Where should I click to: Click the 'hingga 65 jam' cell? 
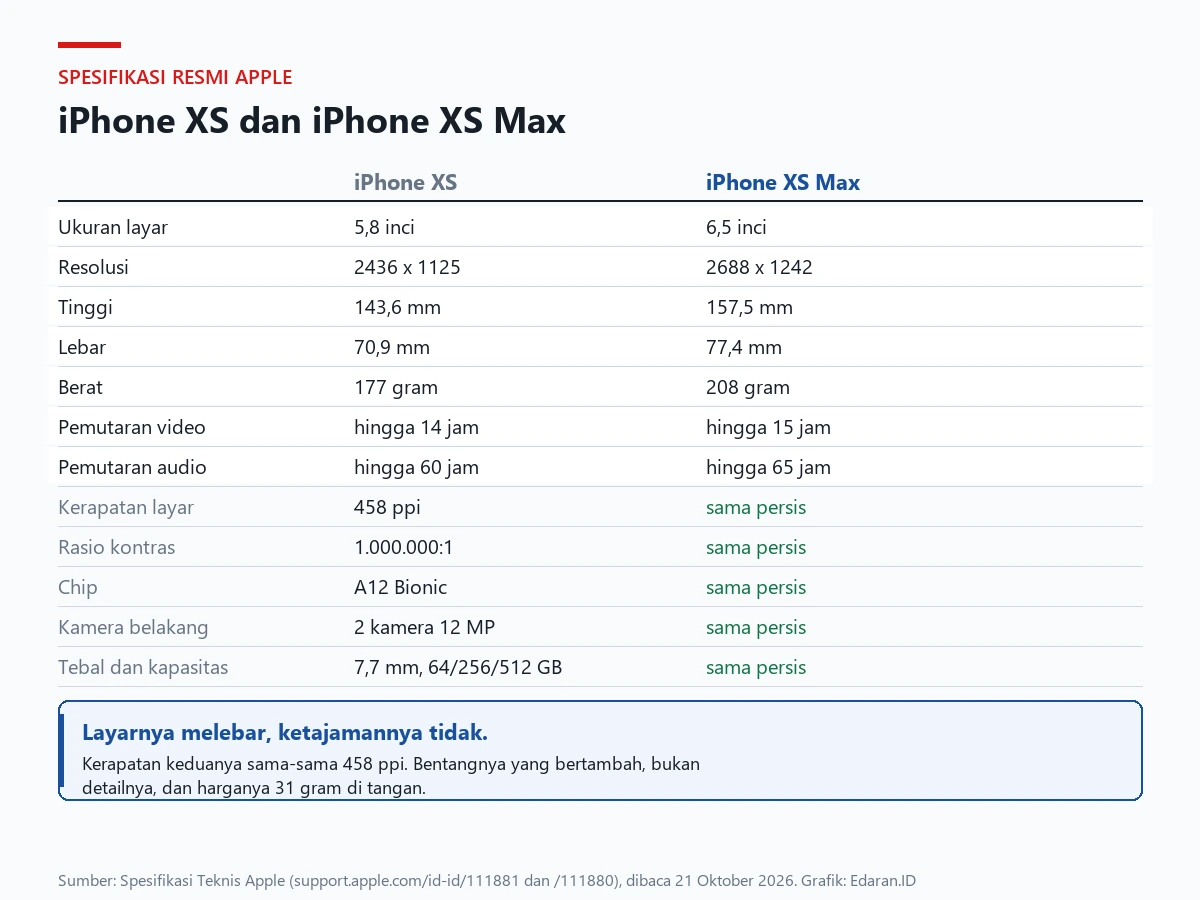[768, 467]
